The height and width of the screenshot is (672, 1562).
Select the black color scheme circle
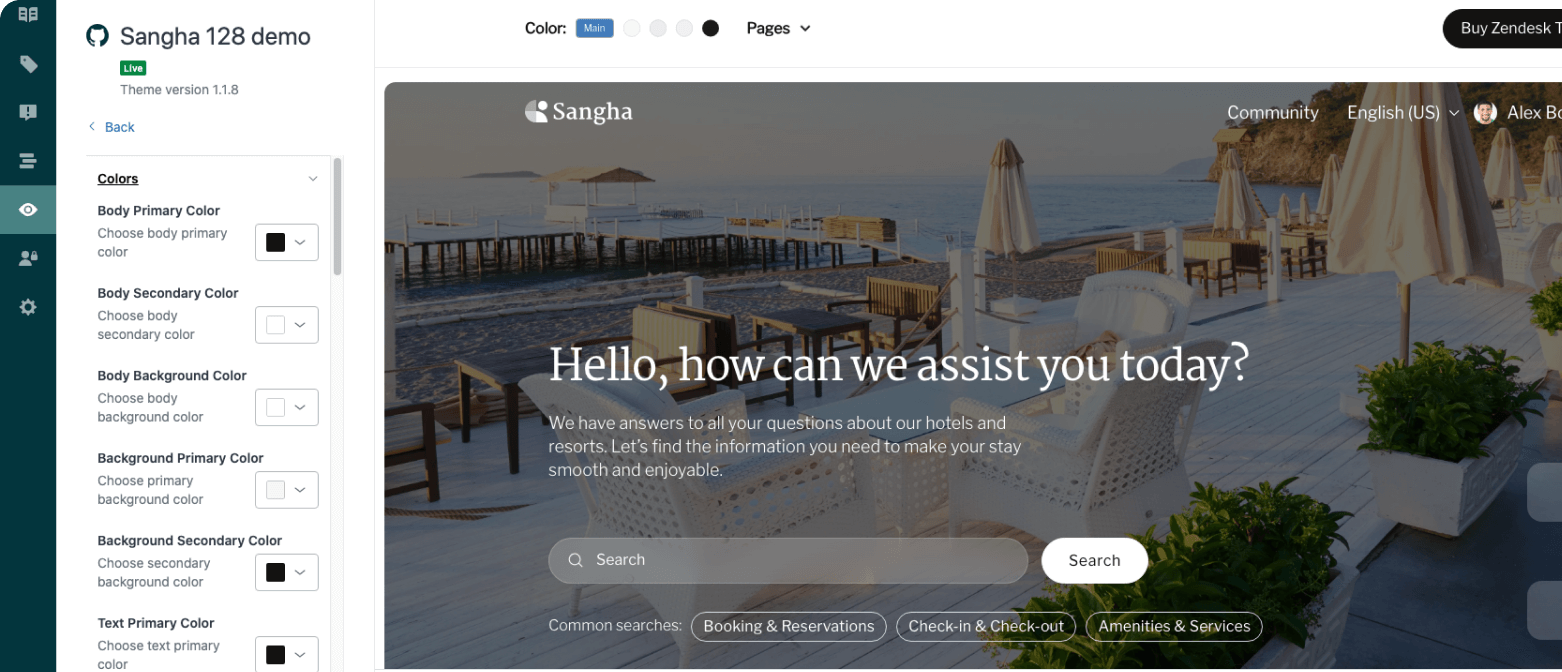click(710, 29)
